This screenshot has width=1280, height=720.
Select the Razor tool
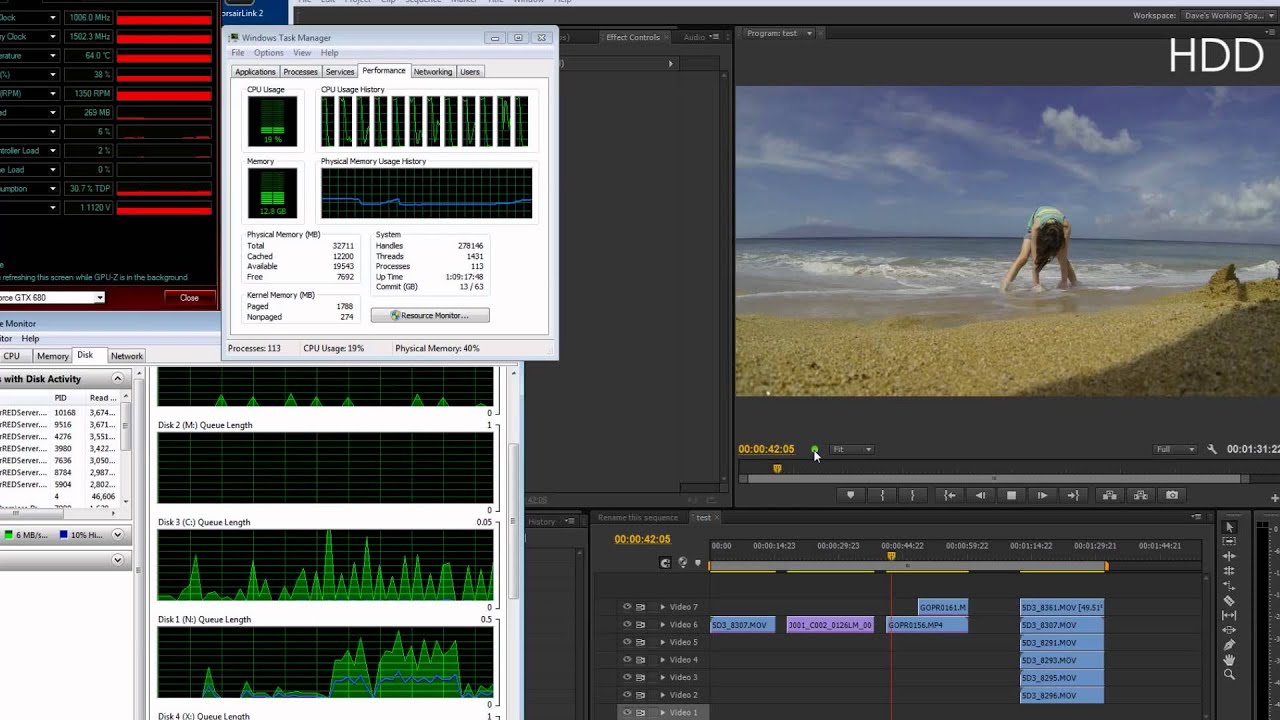[x=1230, y=601]
